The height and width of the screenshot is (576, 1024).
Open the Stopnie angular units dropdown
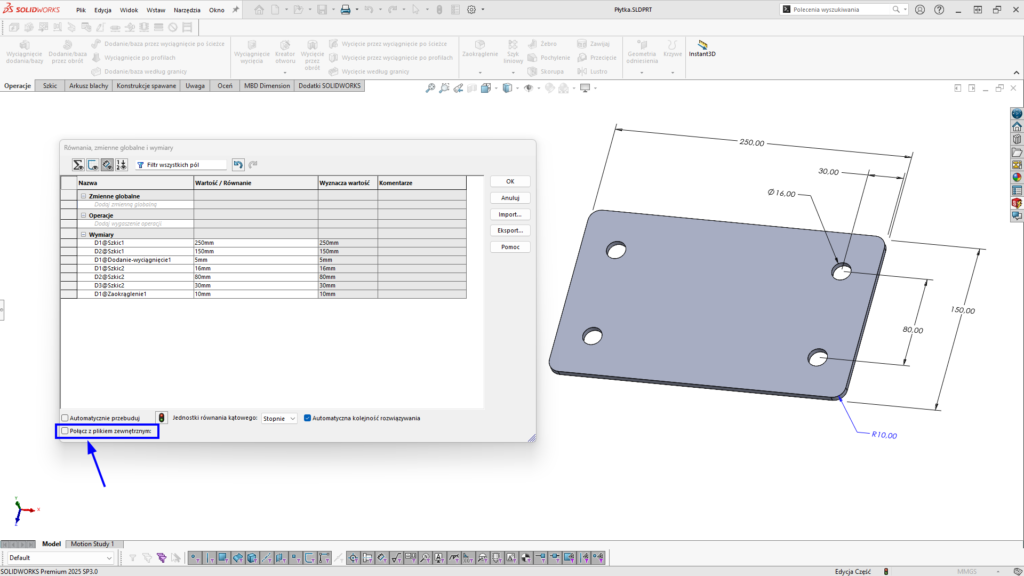click(x=279, y=418)
